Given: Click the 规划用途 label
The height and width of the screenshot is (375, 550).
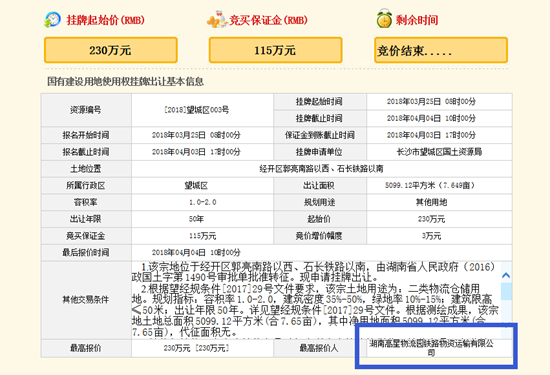Looking at the screenshot, I should 319,202.
